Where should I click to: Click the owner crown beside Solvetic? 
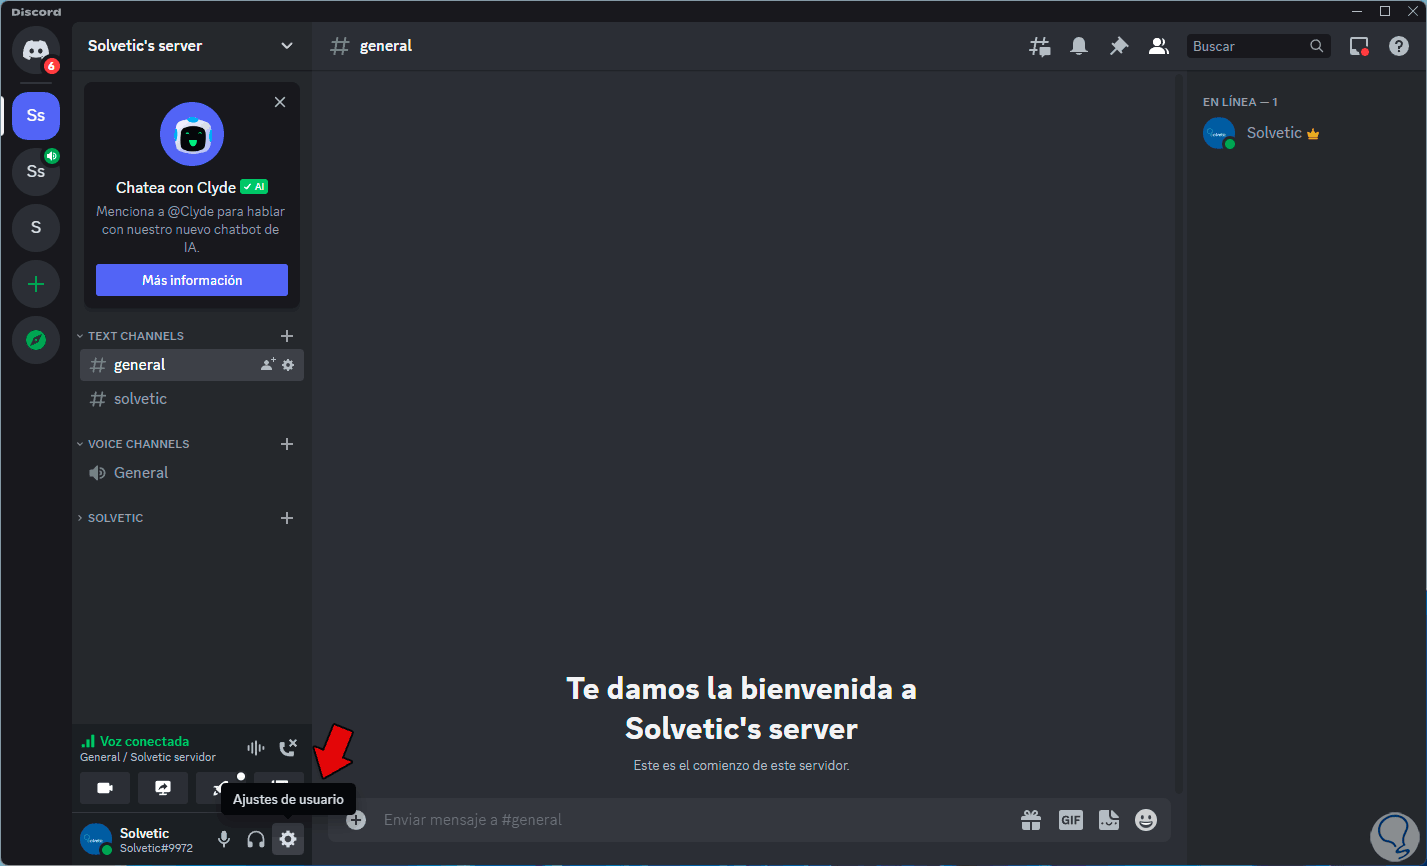(1313, 134)
